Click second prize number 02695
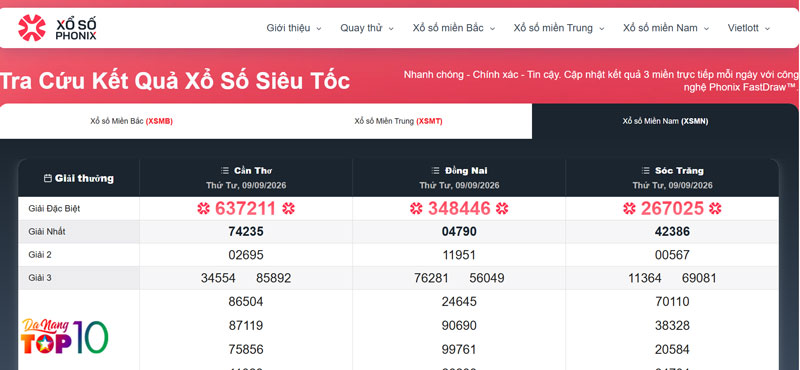 click(246, 255)
